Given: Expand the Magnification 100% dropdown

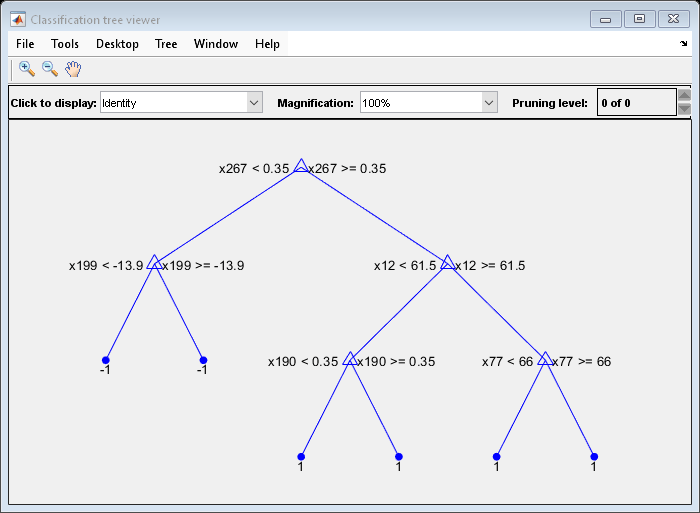Looking at the screenshot, I should (x=489, y=103).
